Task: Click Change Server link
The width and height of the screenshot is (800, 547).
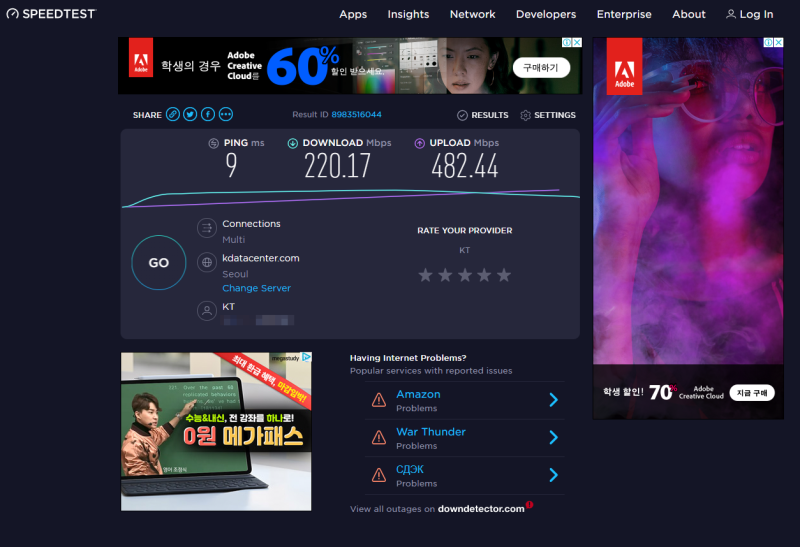Action: (x=256, y=288)
